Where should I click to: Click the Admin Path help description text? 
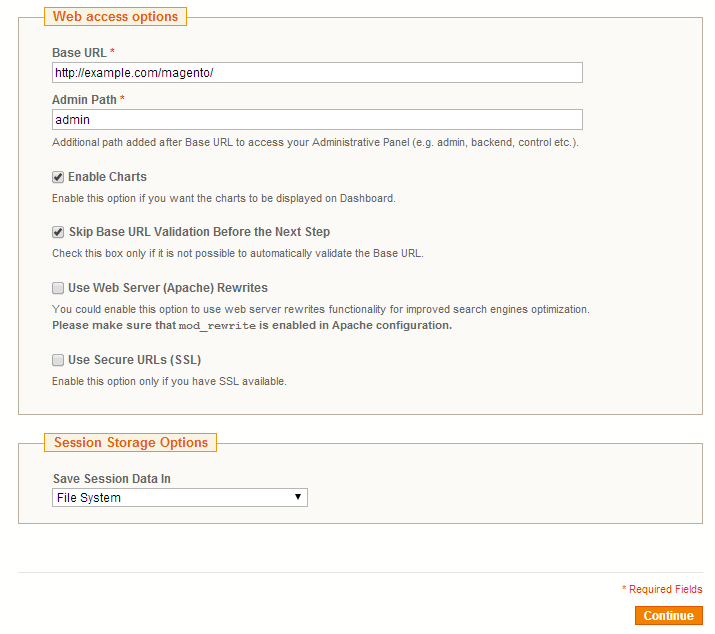click(x=315, y=143)
